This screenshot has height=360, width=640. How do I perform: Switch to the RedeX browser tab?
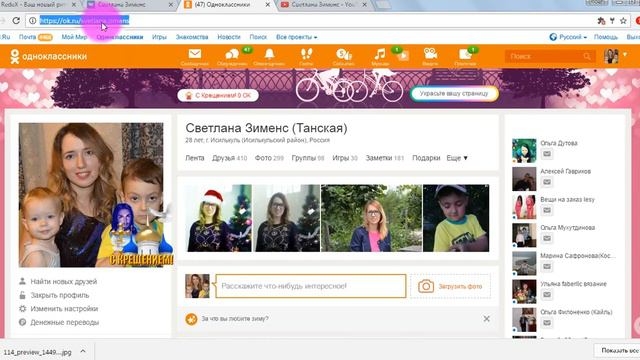(x=39, y=5)
